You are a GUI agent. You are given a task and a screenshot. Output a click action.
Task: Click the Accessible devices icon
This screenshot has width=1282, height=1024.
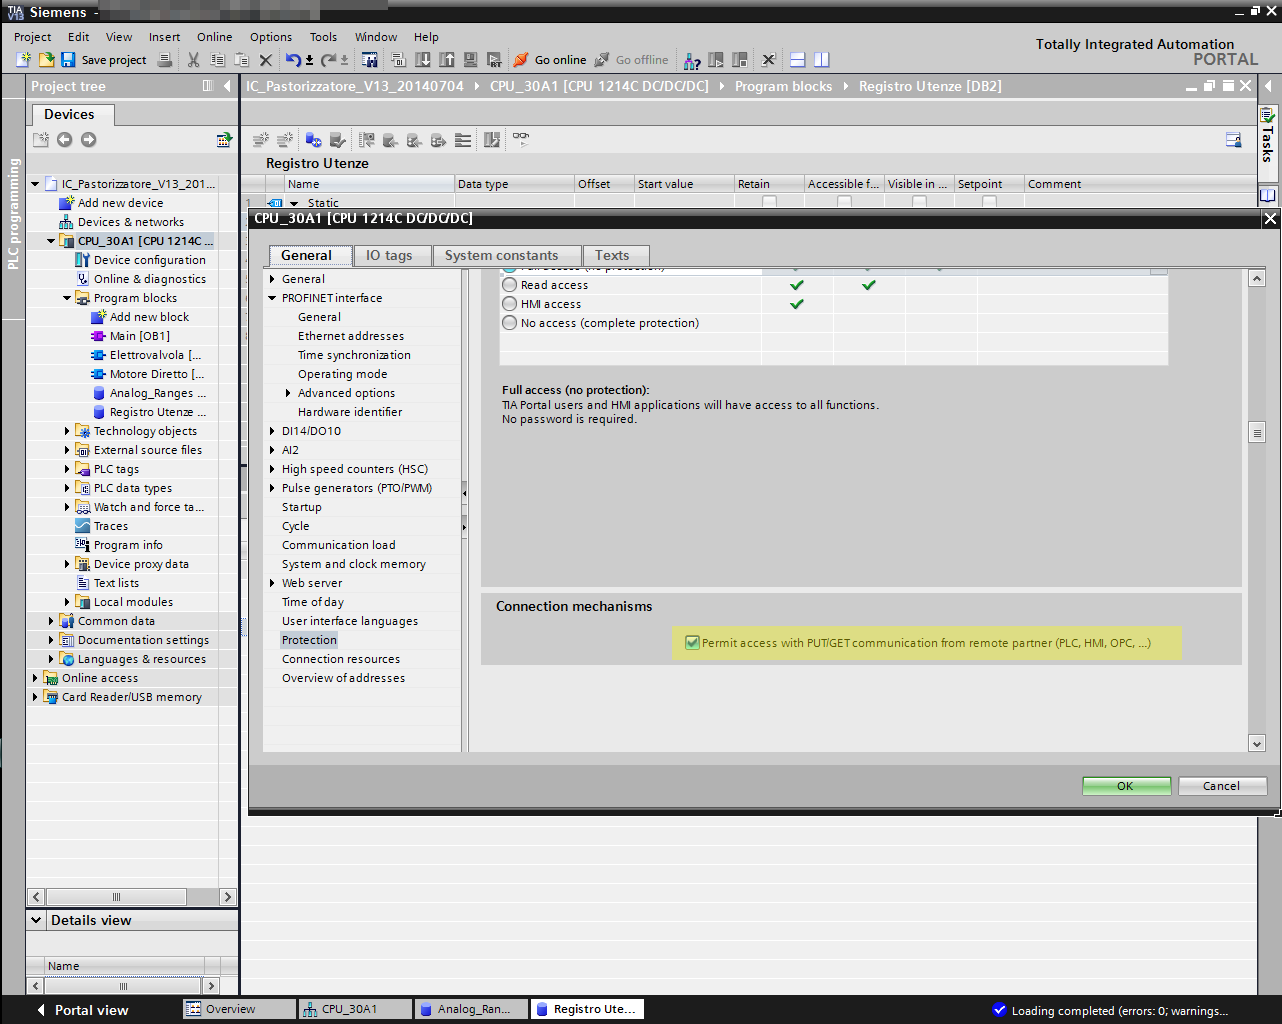(692, 60)
